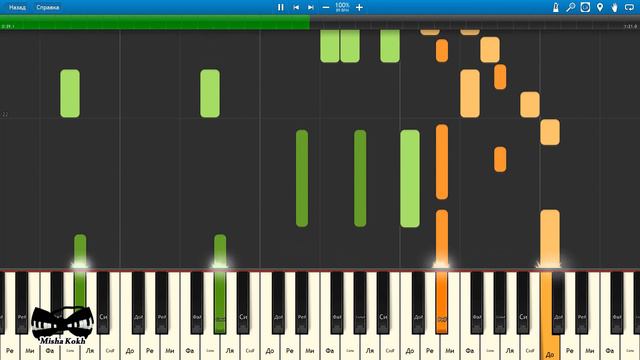Screen dimensions: 640x360
Task: Seek in the unplayed gray timeline portion
Action: [x=475, y=22]
